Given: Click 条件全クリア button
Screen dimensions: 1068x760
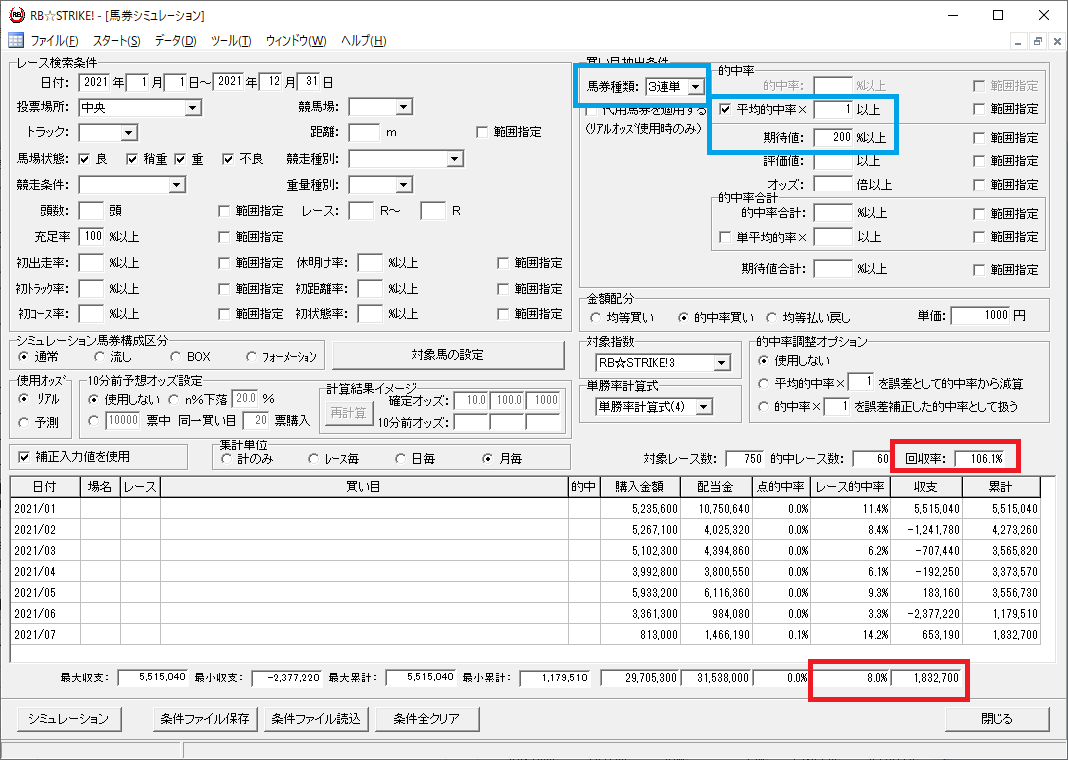Looking at the screenshot, I should [x=427, y=718].
